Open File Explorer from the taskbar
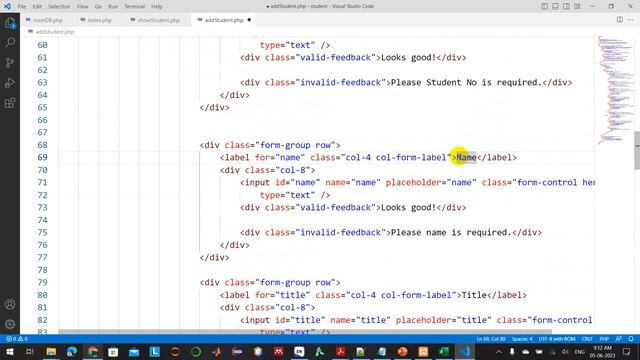The width and height of the screenshot is (640, 360). (51, 352)
